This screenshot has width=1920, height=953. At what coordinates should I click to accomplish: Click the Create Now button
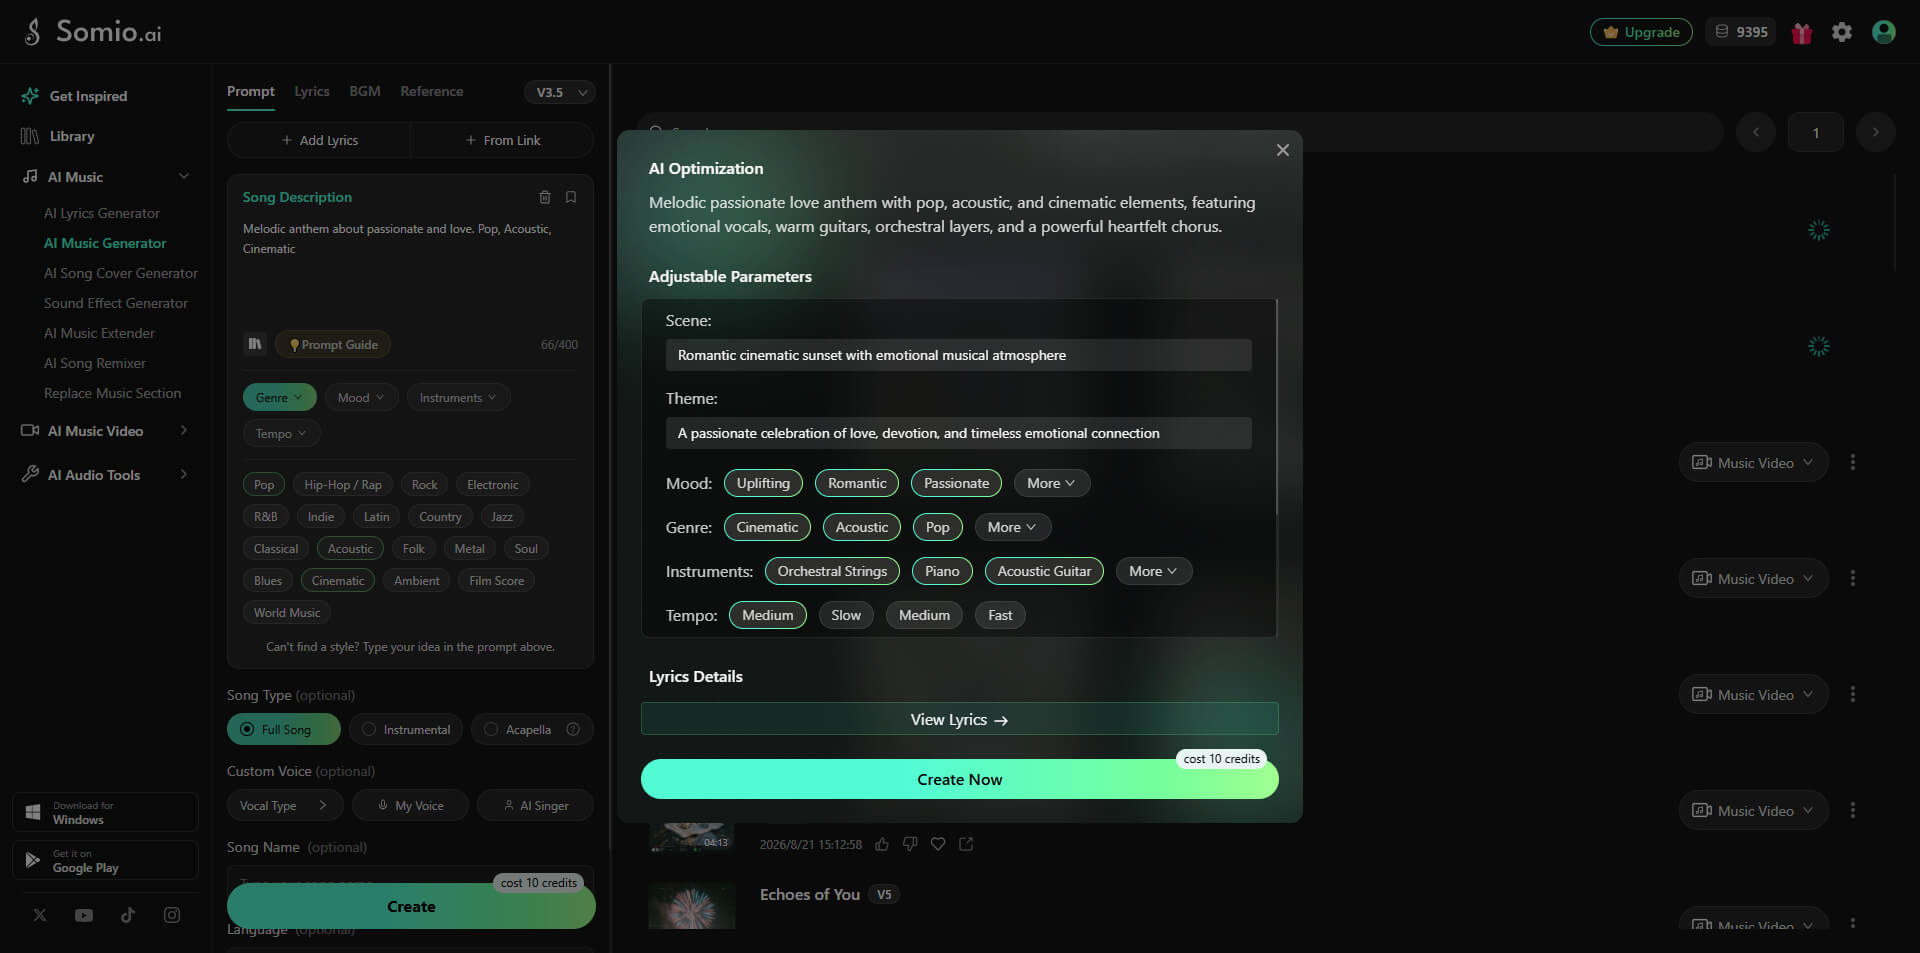coord(960,779)
